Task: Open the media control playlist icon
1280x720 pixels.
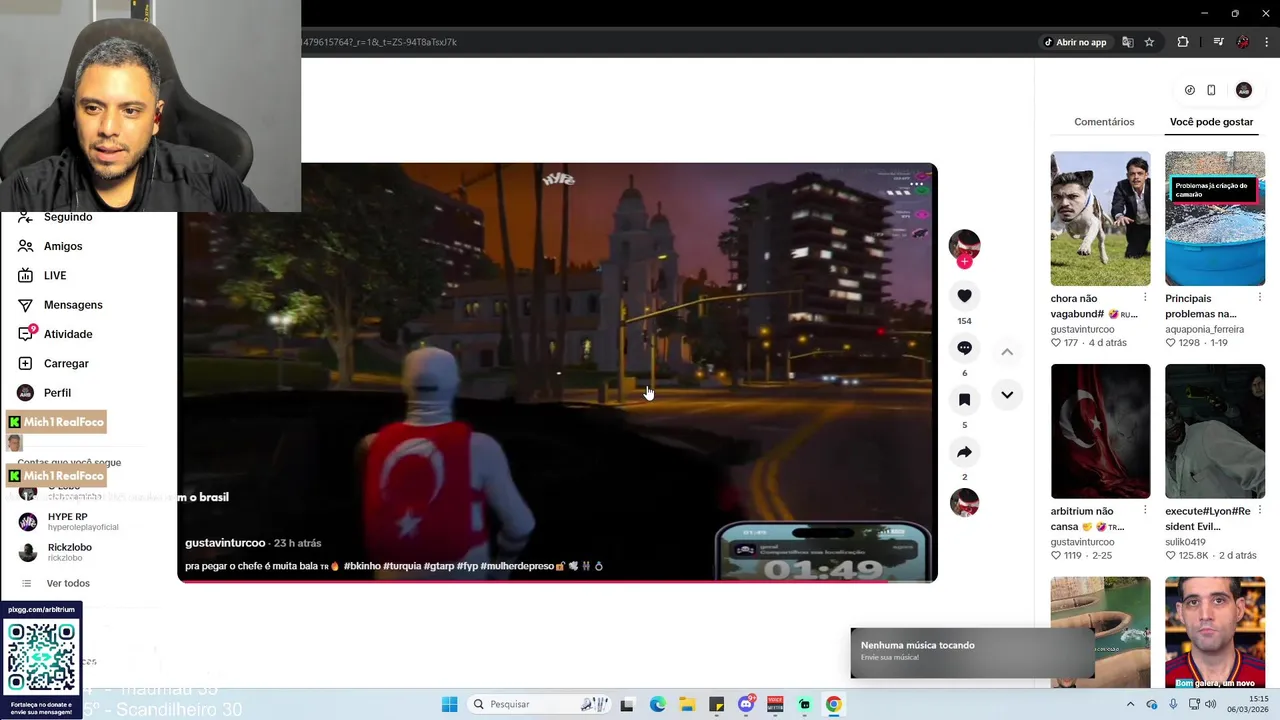Action: click(1218, 42)
